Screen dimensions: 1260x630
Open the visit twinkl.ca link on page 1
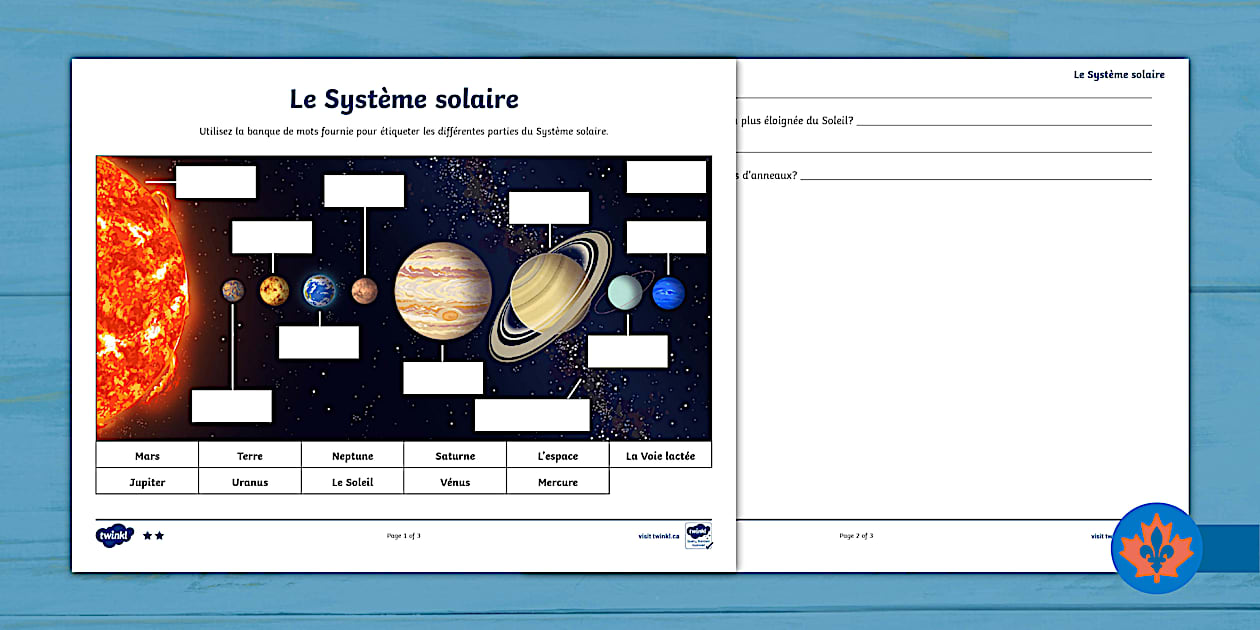[658, 536]
